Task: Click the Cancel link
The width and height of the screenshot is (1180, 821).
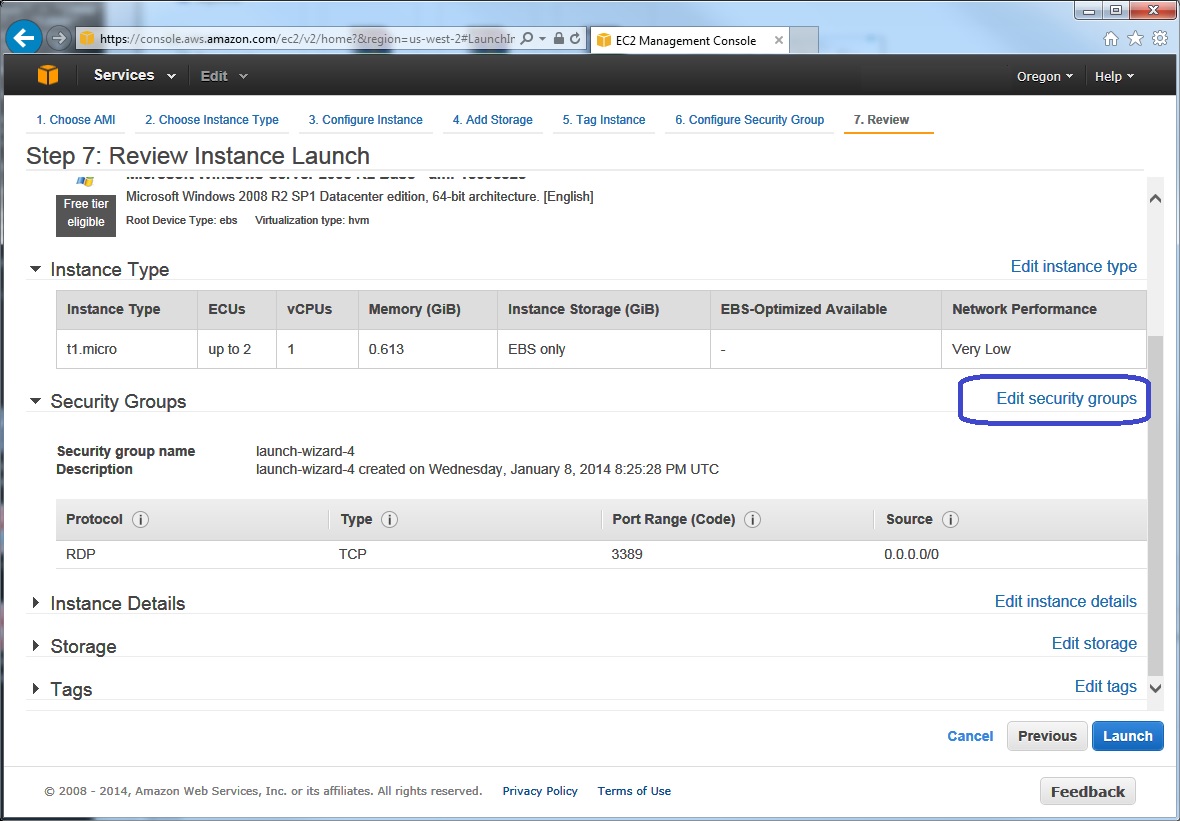Action: coord(970,736)
